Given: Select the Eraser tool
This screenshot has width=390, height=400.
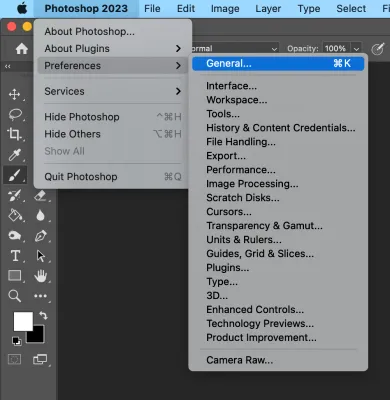Looking at the screenshot, I should coord(40,195).
